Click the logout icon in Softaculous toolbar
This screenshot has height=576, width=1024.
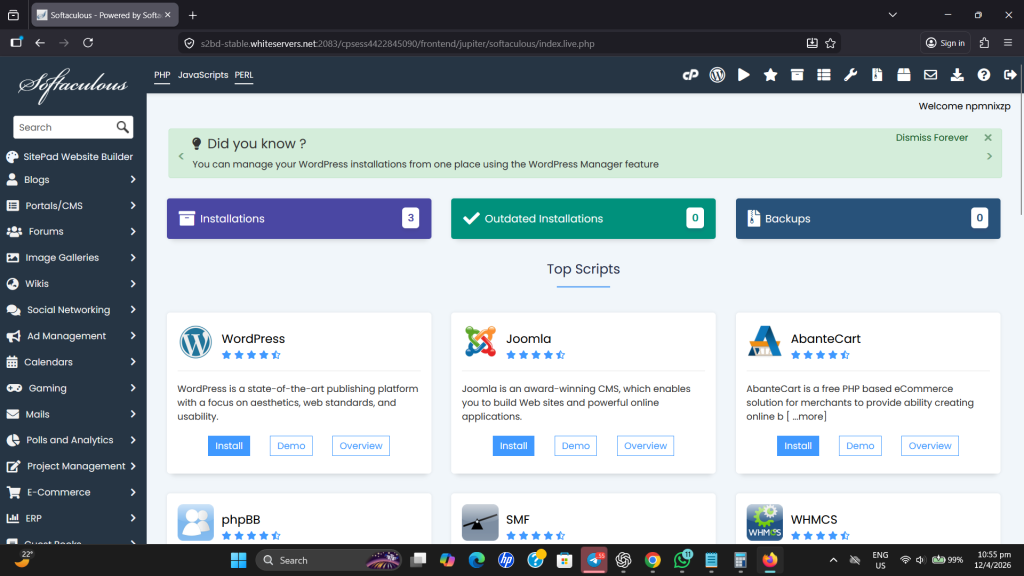1010,75
